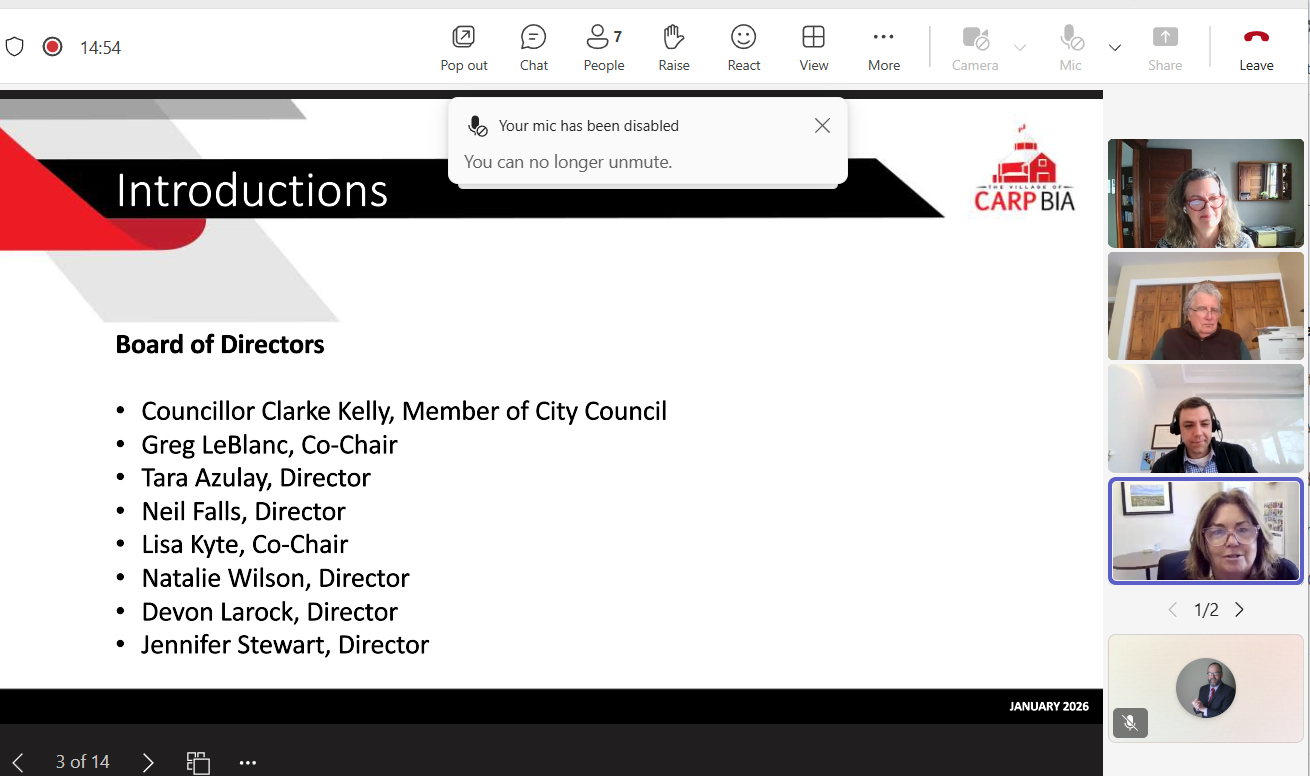Open the More actions menu
Screen dimensions: 1310x776
883,48
